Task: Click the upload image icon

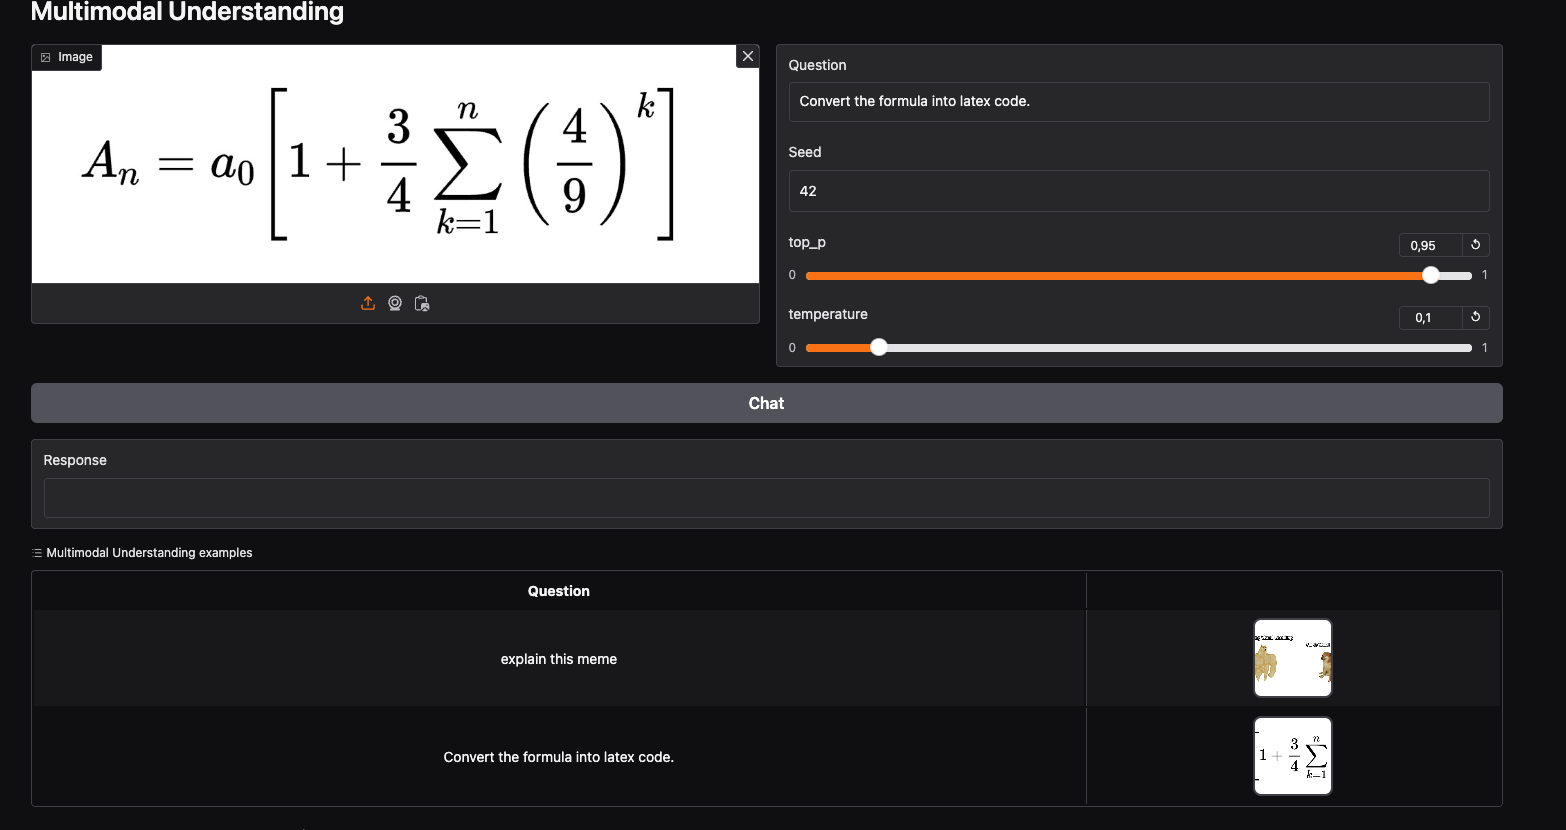Action: point(368,303)
